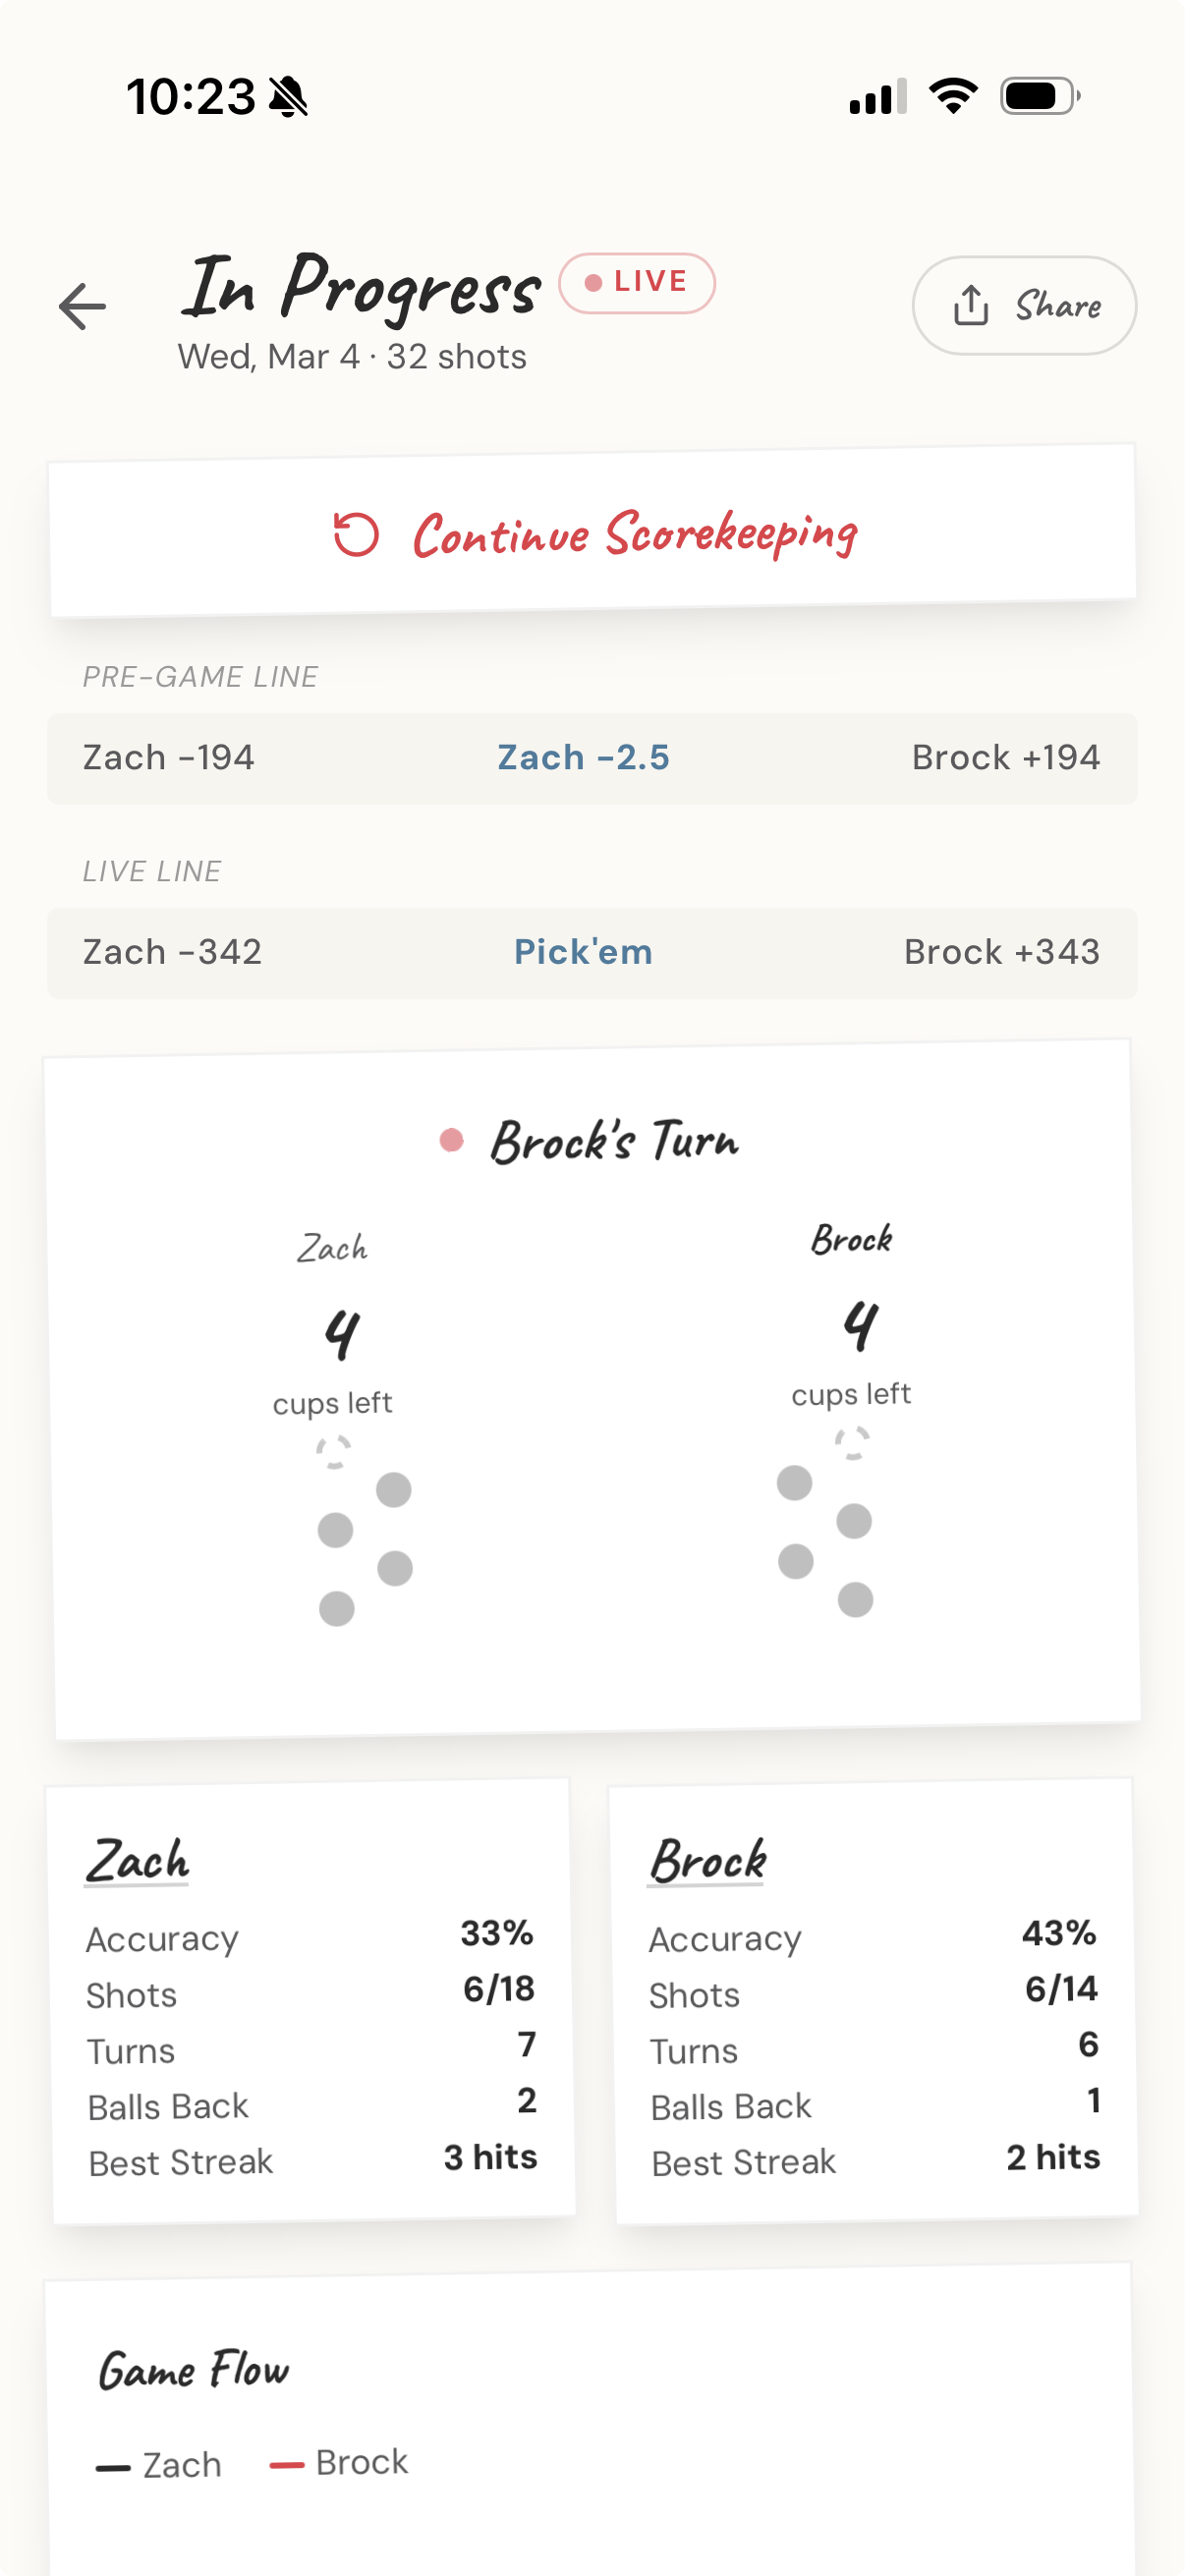
Task: Tap the cellular signal bars icon
Action: pyautogui.click(x=877, y=97)
